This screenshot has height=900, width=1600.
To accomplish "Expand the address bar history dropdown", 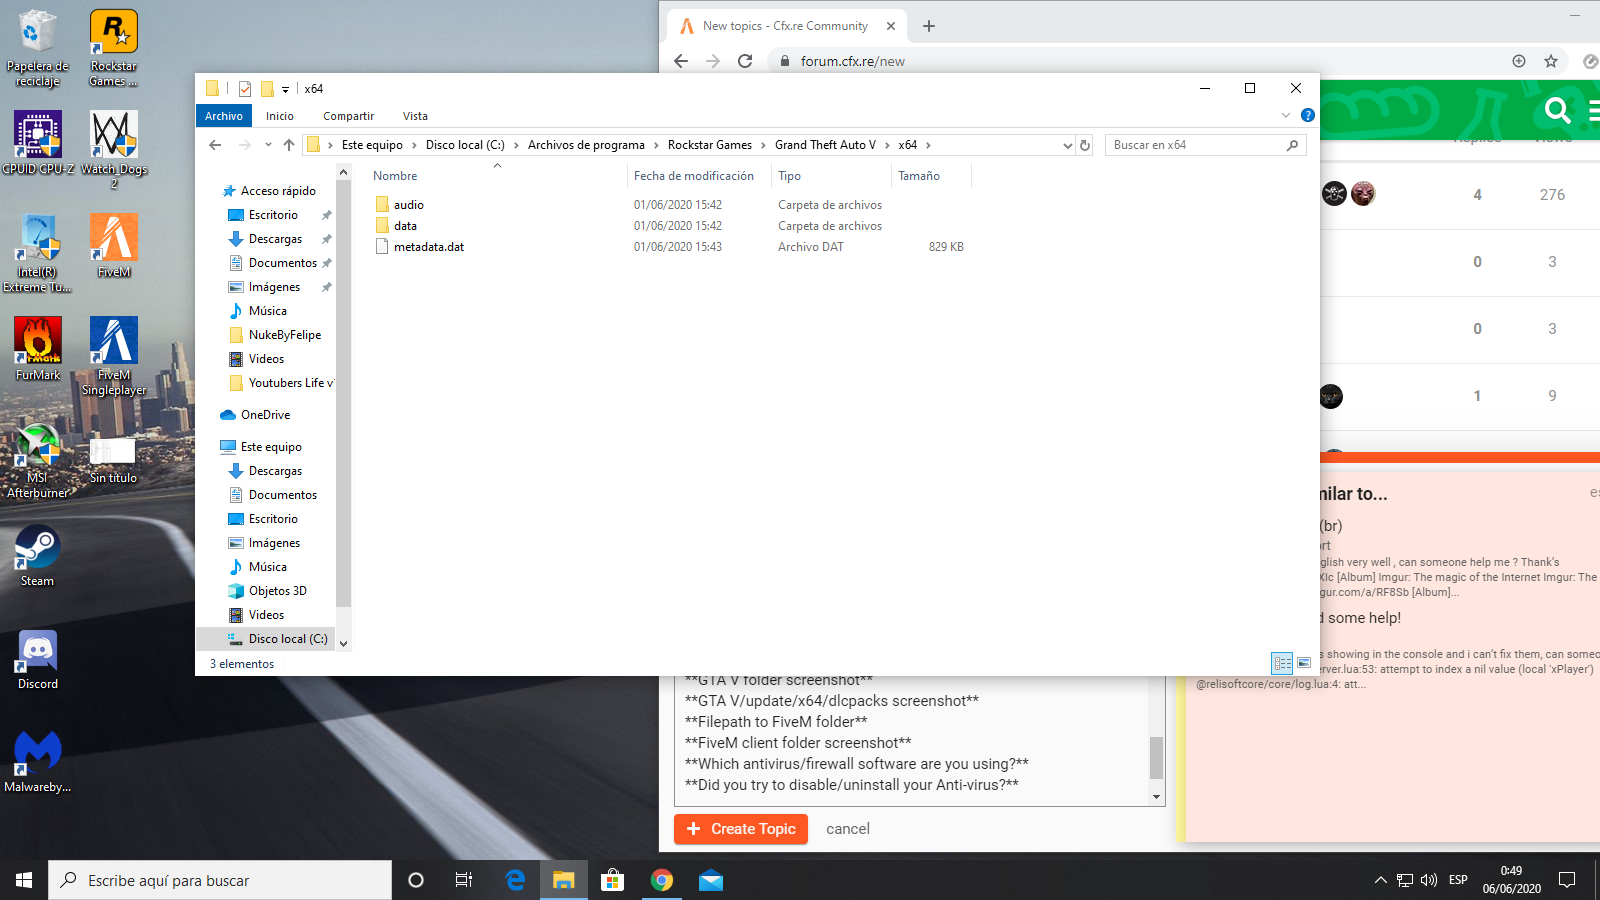I will (x=1068, y=145).
